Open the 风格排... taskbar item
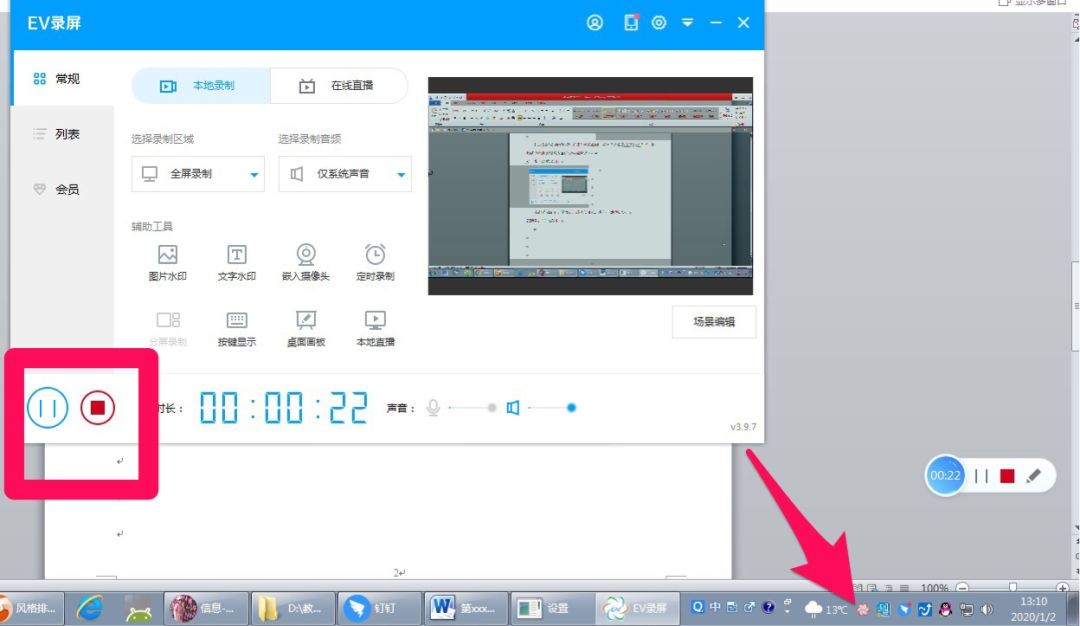Image resolution: width=1080 pixels, height=626 pixels. coord(30,608)
